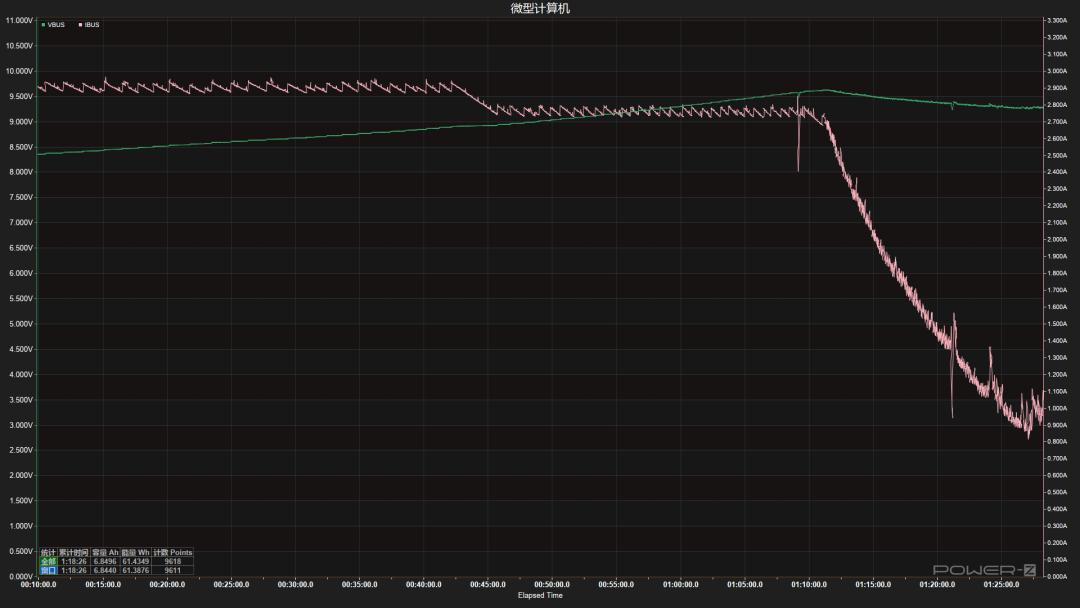Click the chart title 微型计算机

point(540,8)
